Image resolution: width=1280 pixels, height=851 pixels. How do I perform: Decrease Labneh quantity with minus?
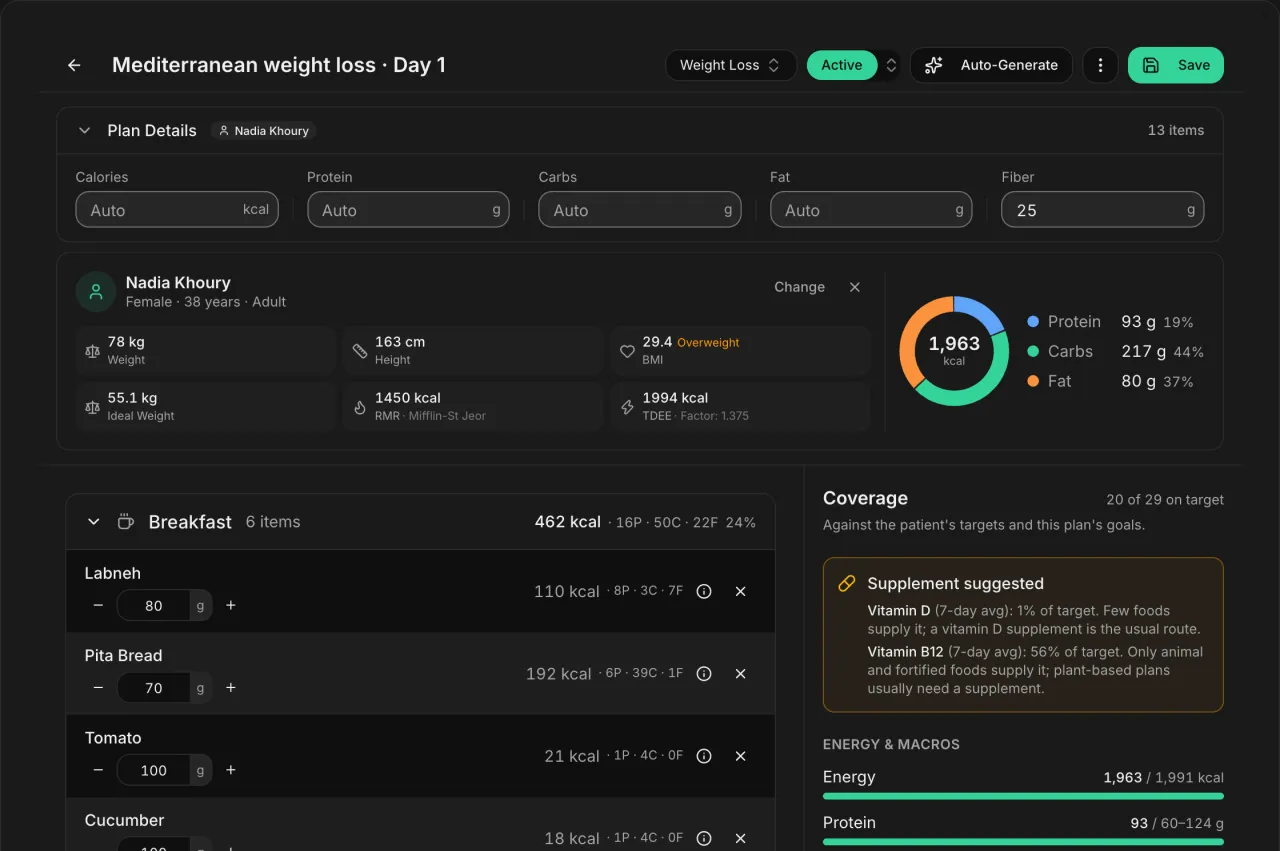(98, 605)
